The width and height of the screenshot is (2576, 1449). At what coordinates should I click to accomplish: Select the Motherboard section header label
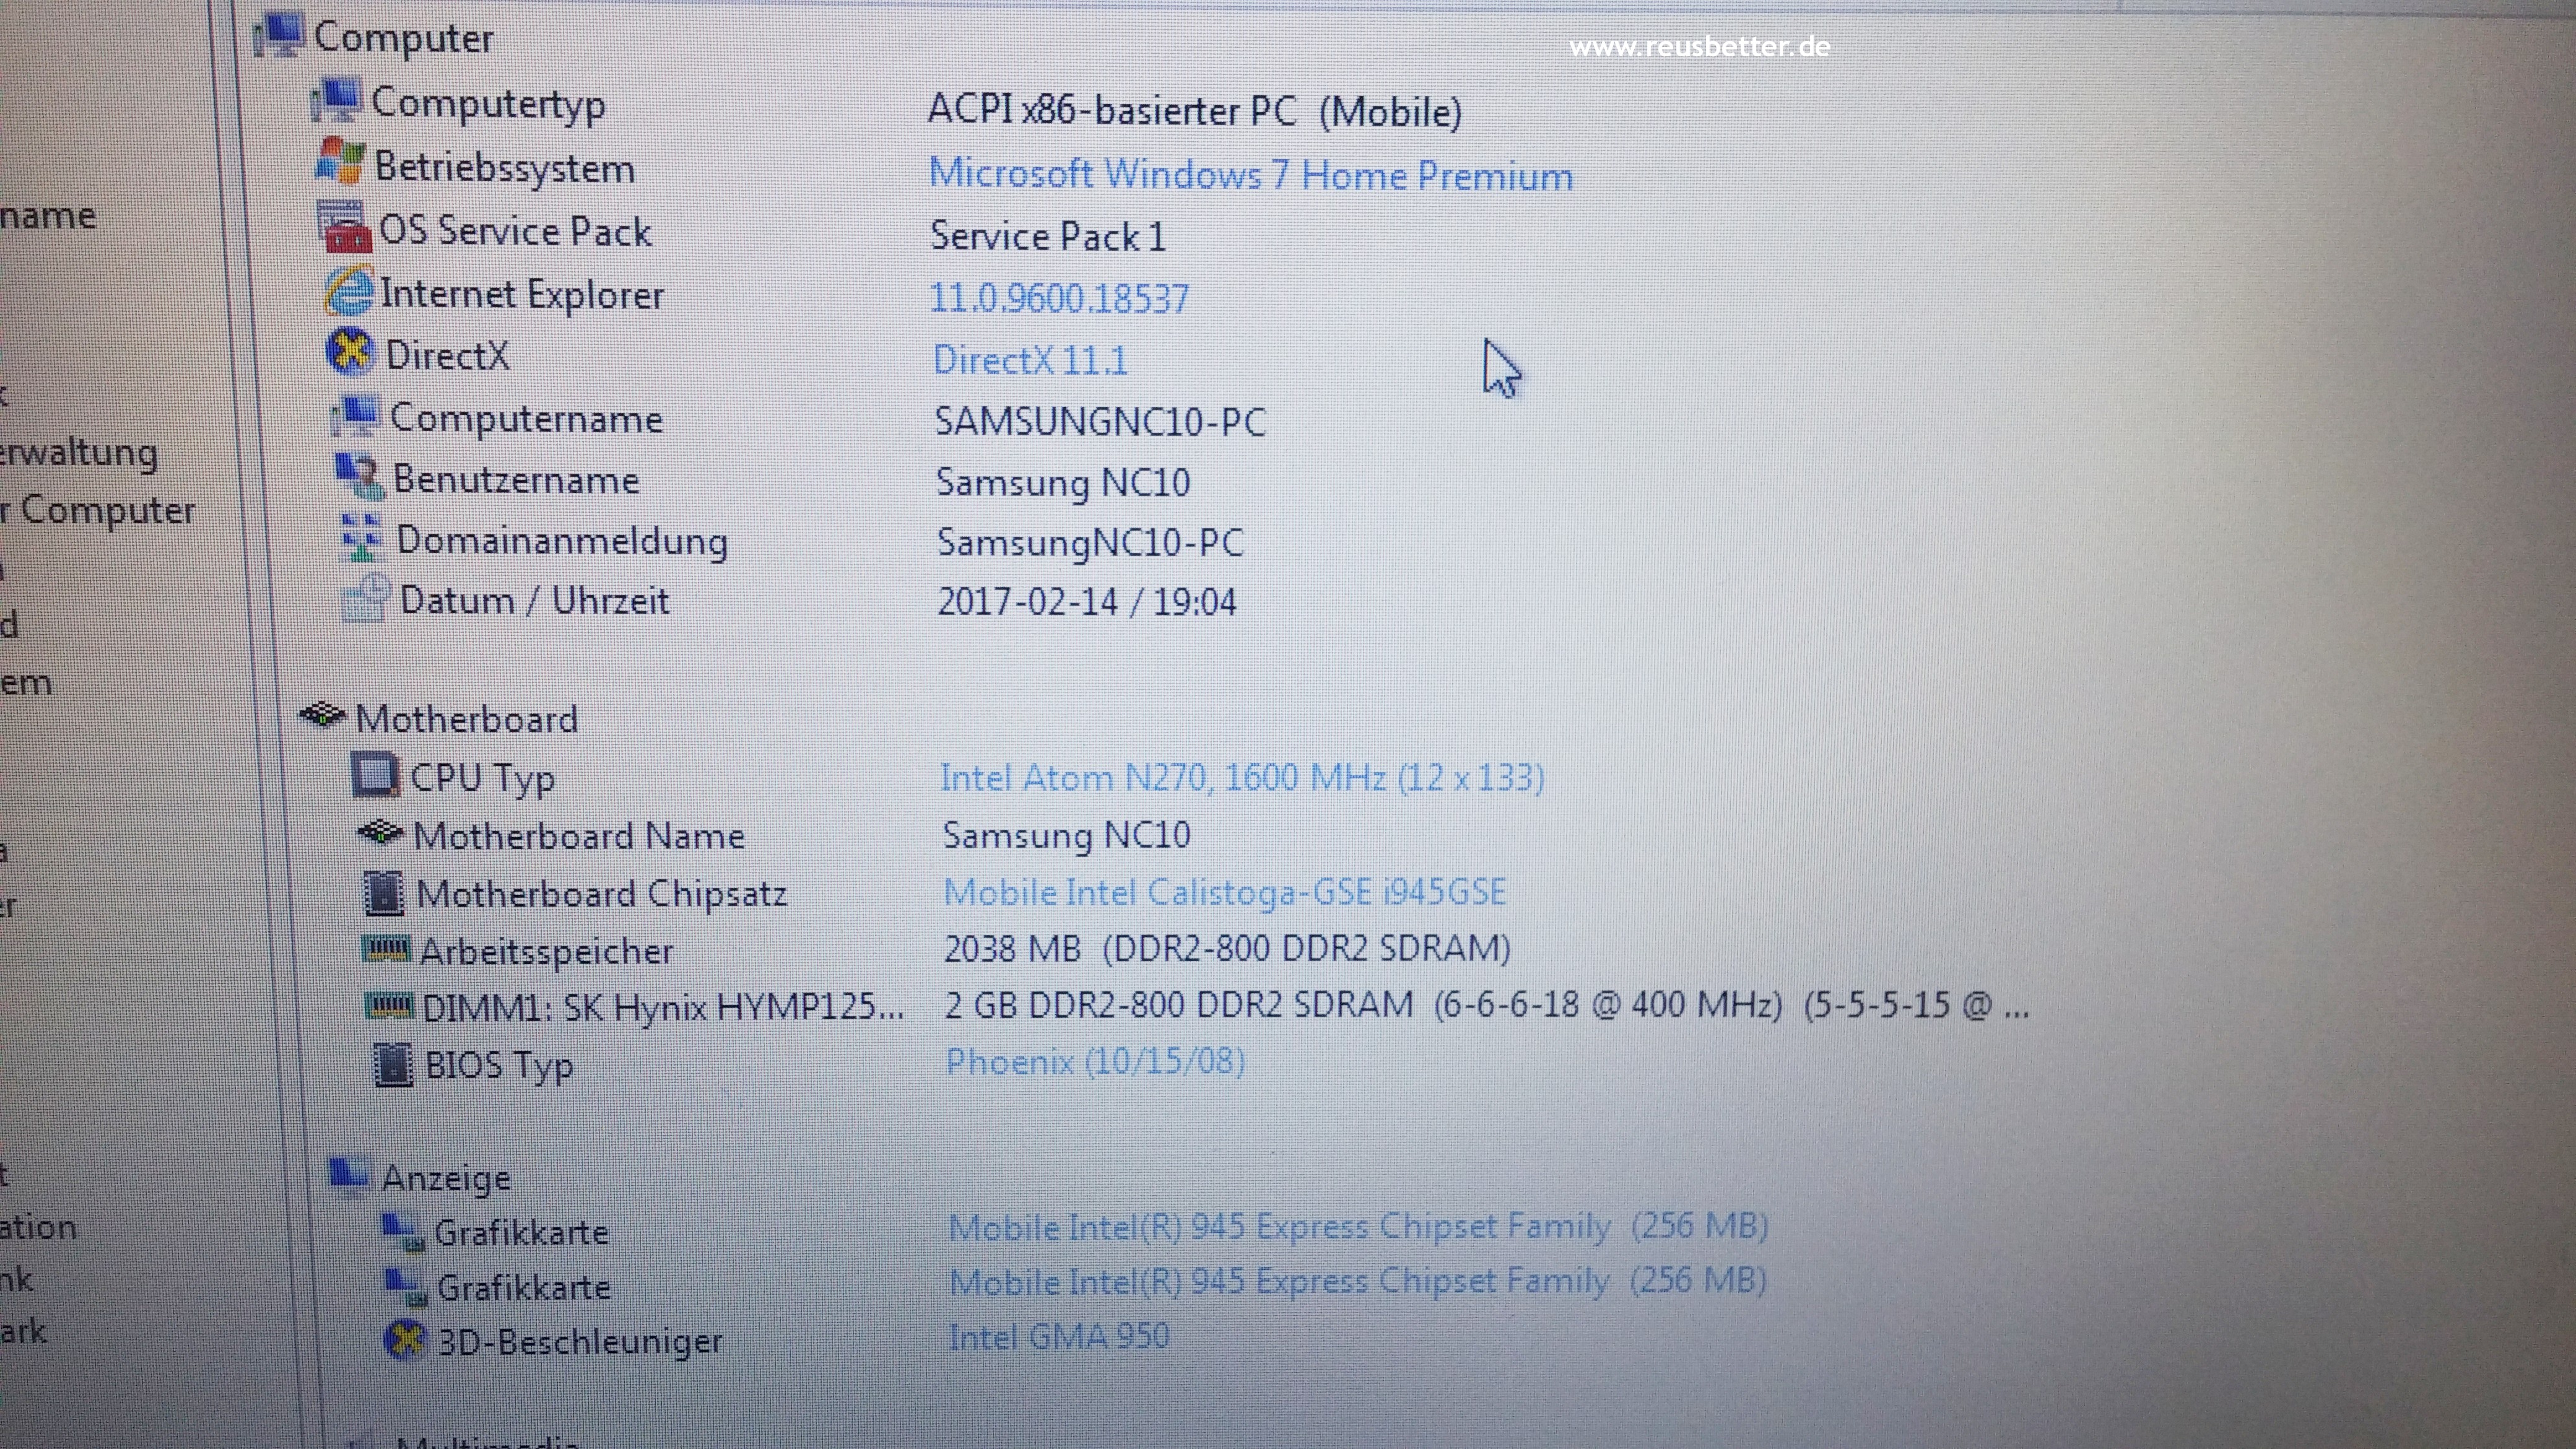(467, 719)
